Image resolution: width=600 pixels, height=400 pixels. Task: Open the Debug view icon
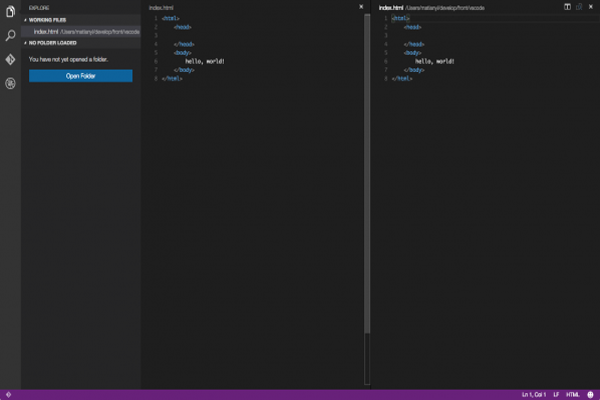pos(10,84)
